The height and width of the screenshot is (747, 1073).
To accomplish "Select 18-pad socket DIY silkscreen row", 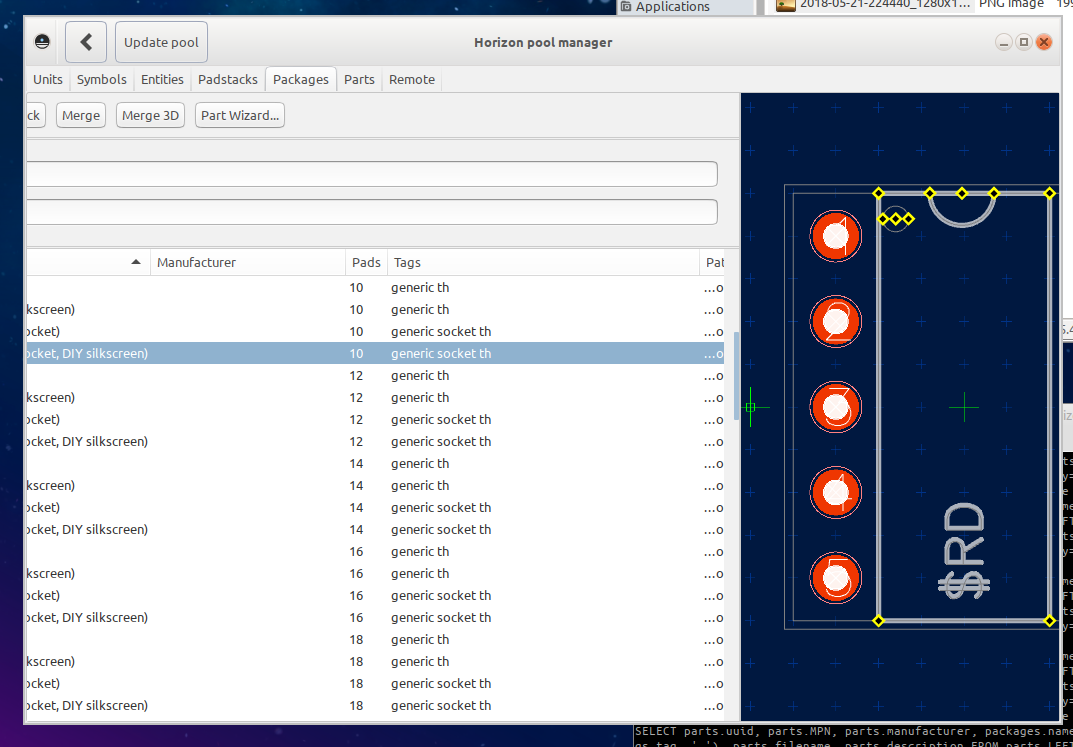I will 375,705.
